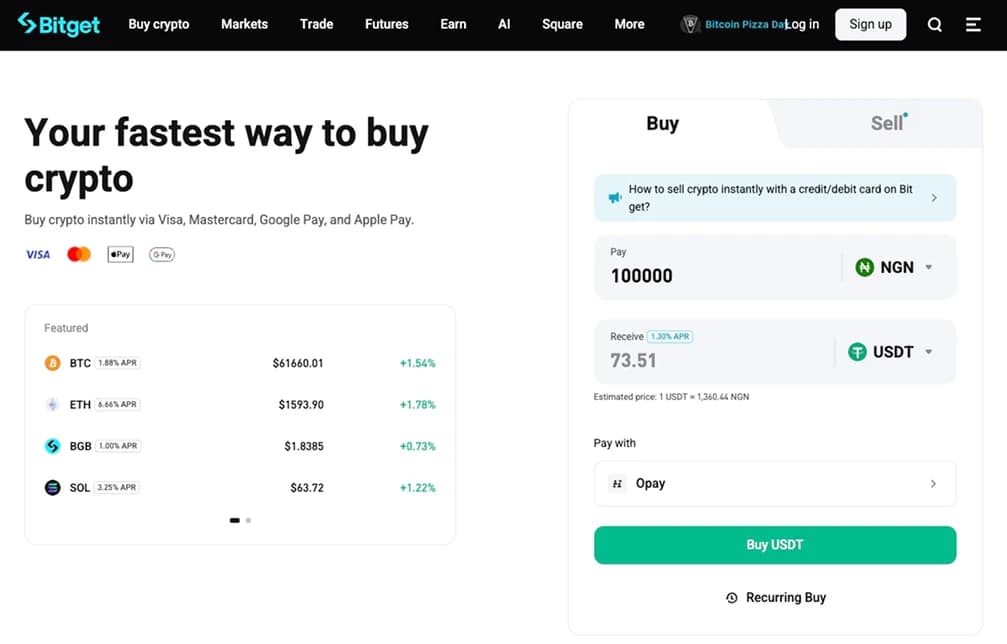The width and height of the screenshot is (1007, 644).
Task: Open the Markets menu
Action: point(244,24)
